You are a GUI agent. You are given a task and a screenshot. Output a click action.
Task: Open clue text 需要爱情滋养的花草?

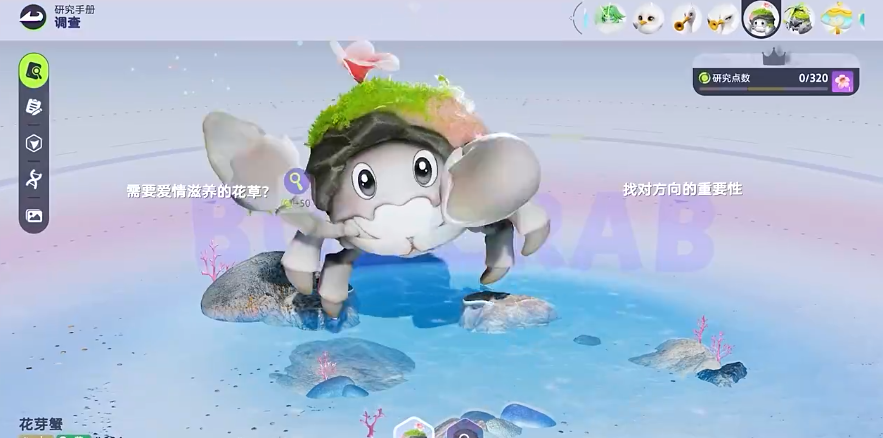[x=198, y=191]
